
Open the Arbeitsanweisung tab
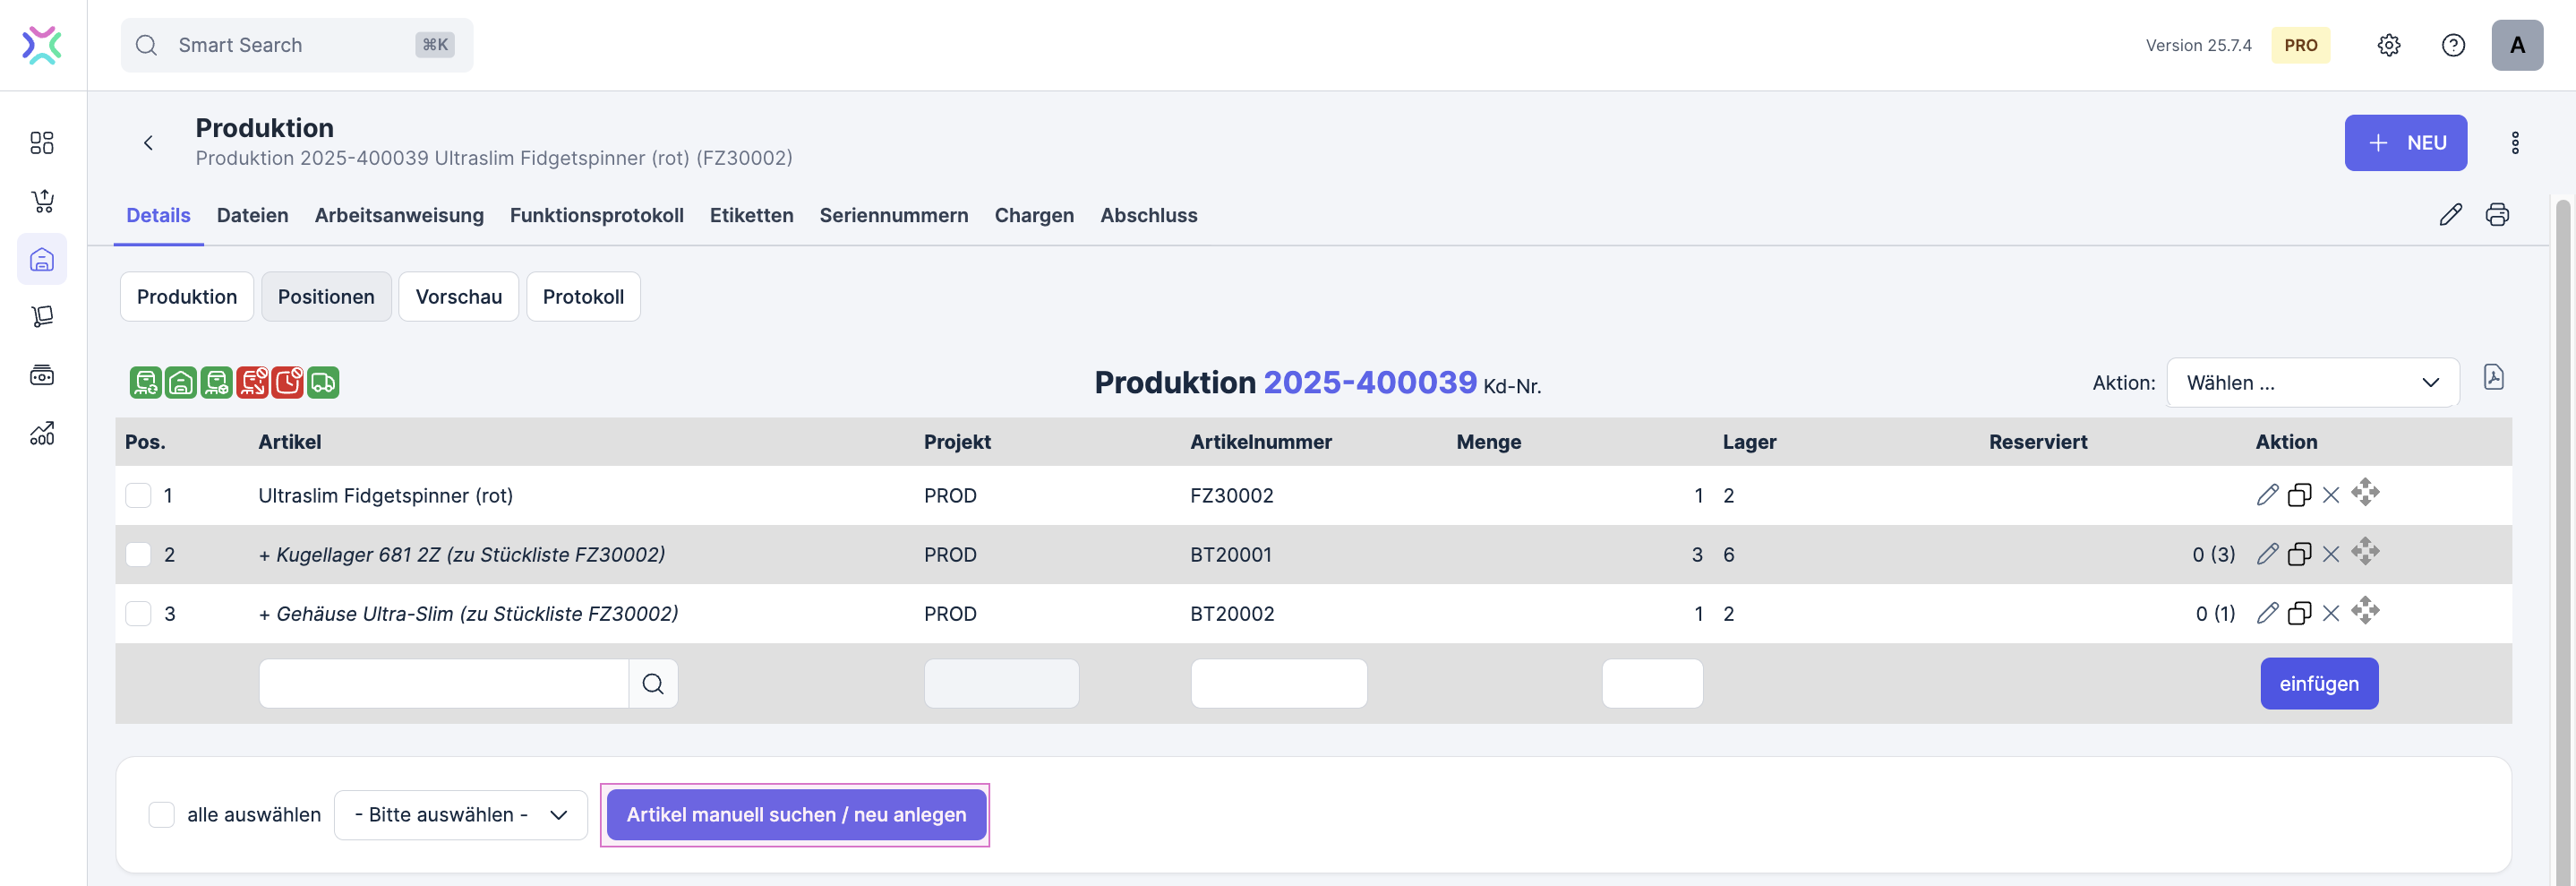[399, 215]
